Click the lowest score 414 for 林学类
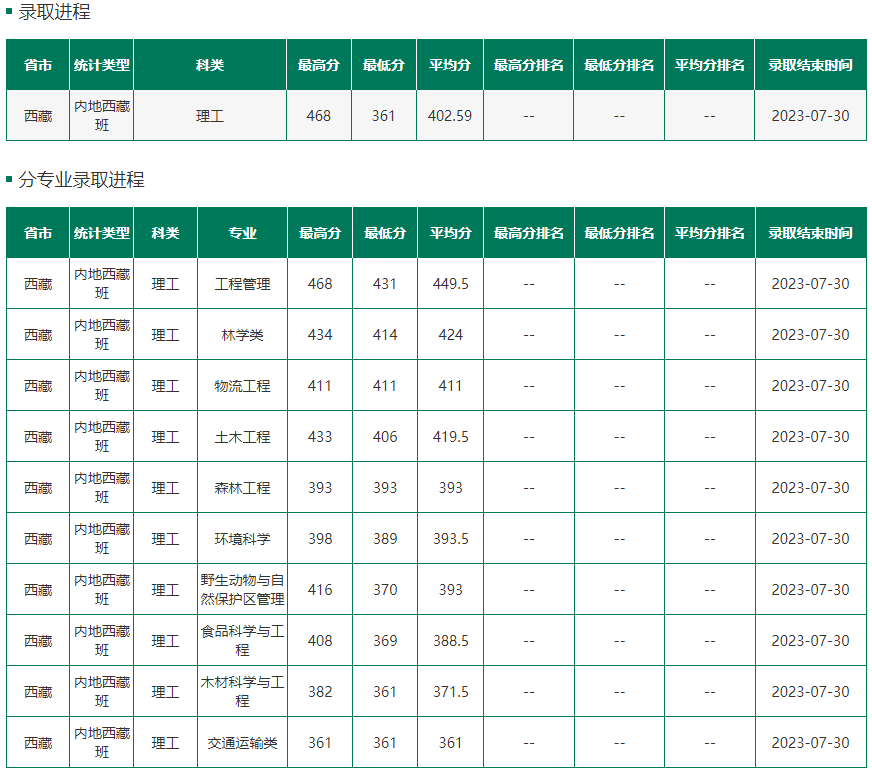 (385, 335)
